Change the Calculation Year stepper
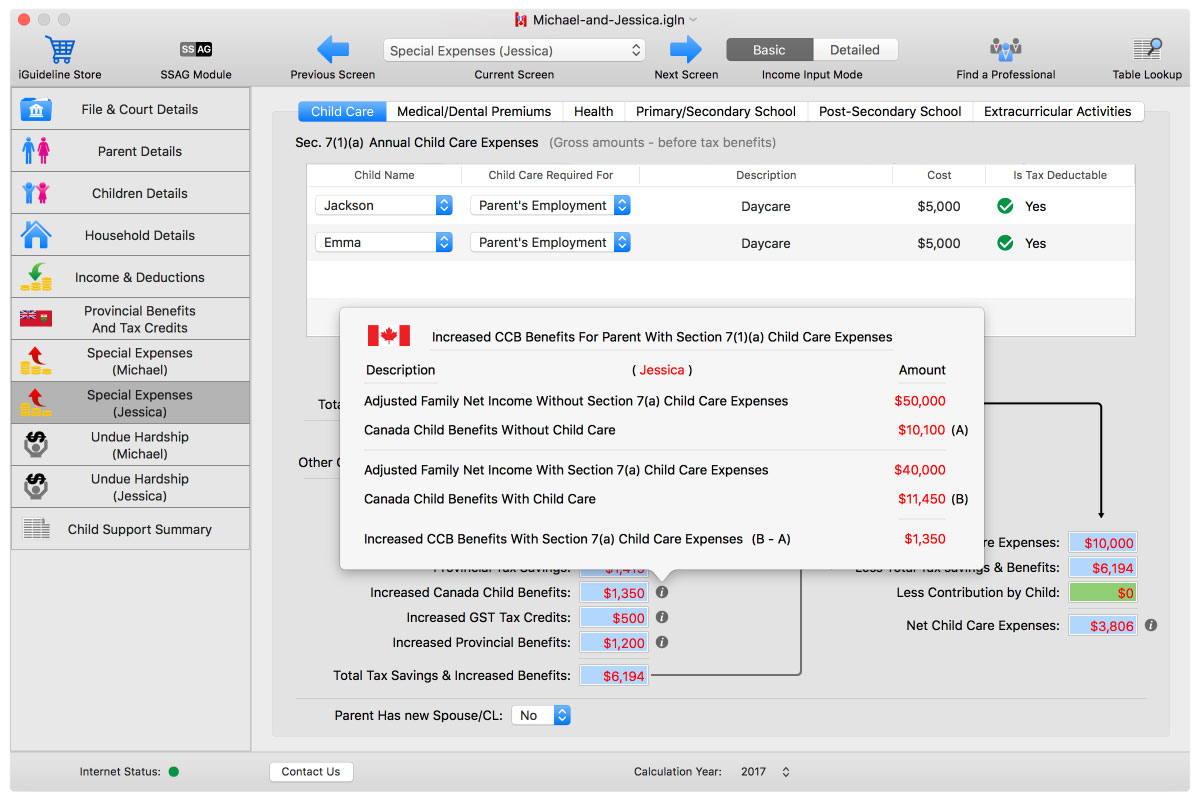Image resolution: width=1200 pixels, height=800 pixels. point(786,772)
